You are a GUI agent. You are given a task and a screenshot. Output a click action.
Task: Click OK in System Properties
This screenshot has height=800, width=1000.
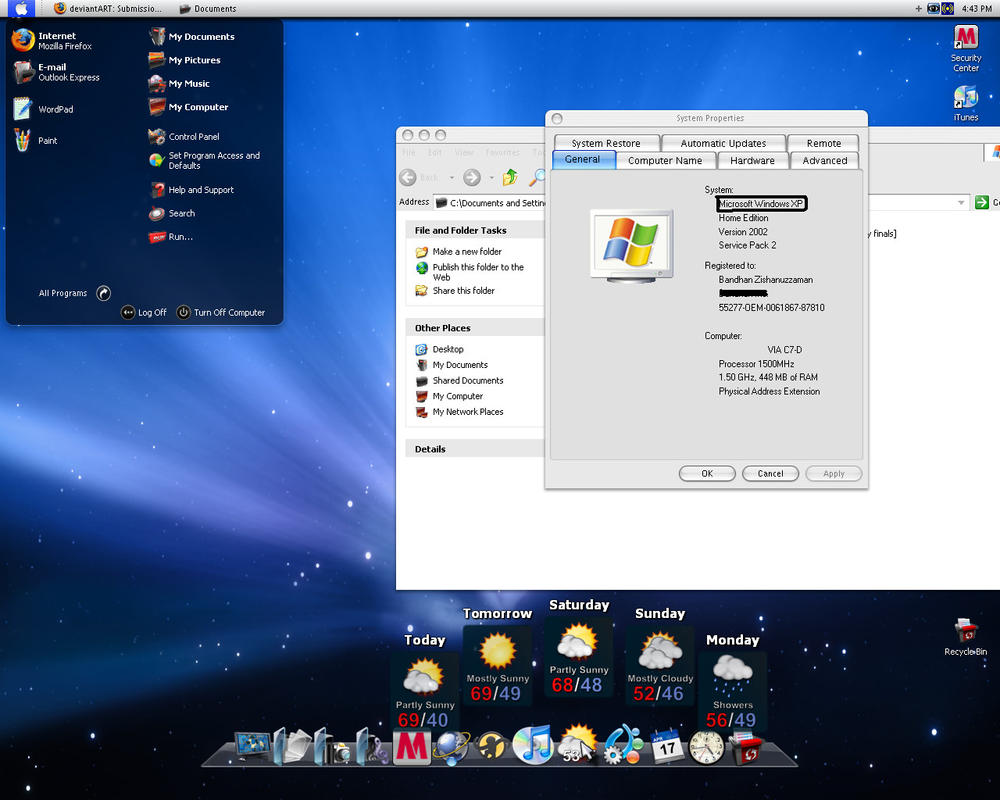coord(707,473)
